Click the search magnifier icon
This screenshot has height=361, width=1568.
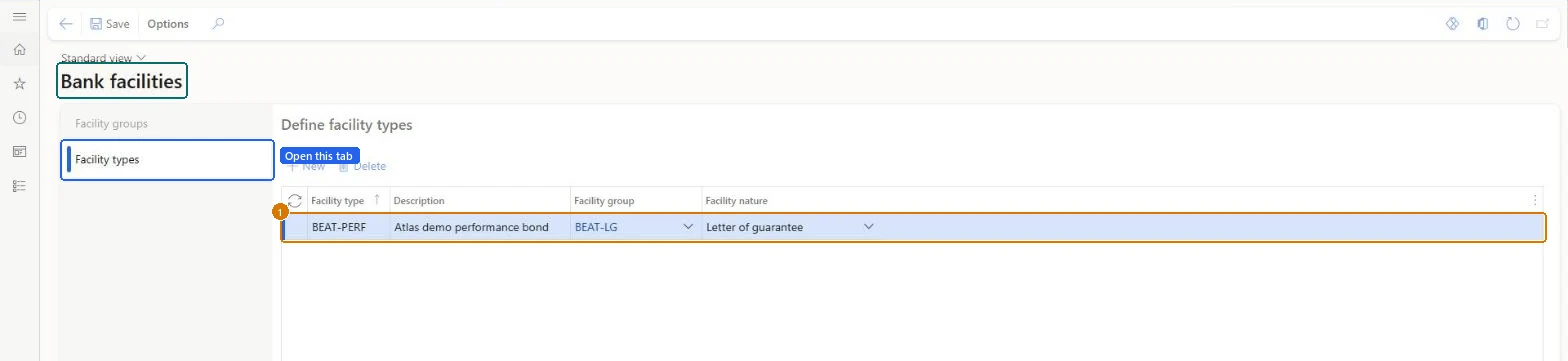coord(218,24)
